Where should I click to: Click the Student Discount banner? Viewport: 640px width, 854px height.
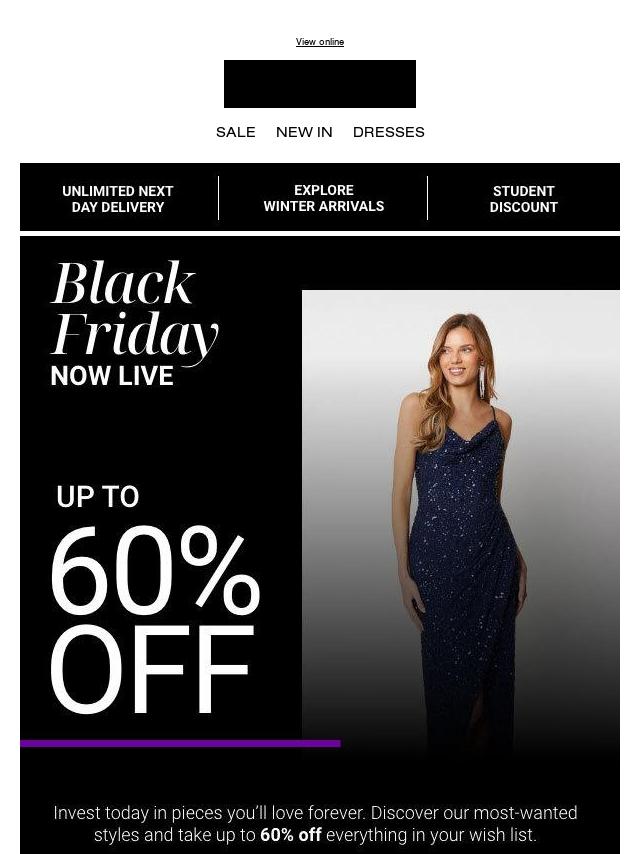pos(523,199)
